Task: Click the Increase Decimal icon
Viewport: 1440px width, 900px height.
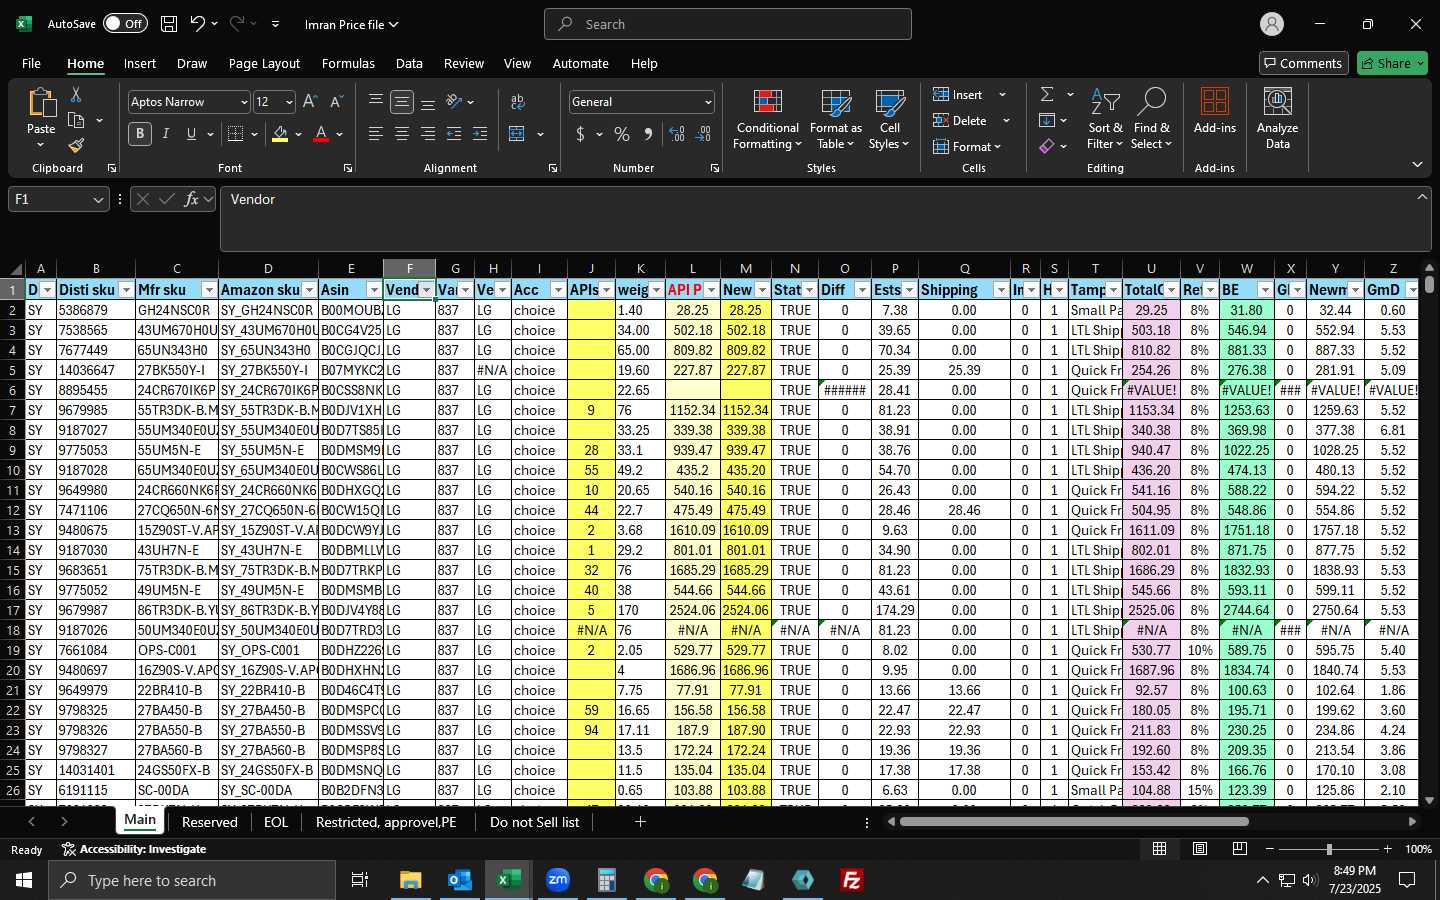Action: click(677, 134)
